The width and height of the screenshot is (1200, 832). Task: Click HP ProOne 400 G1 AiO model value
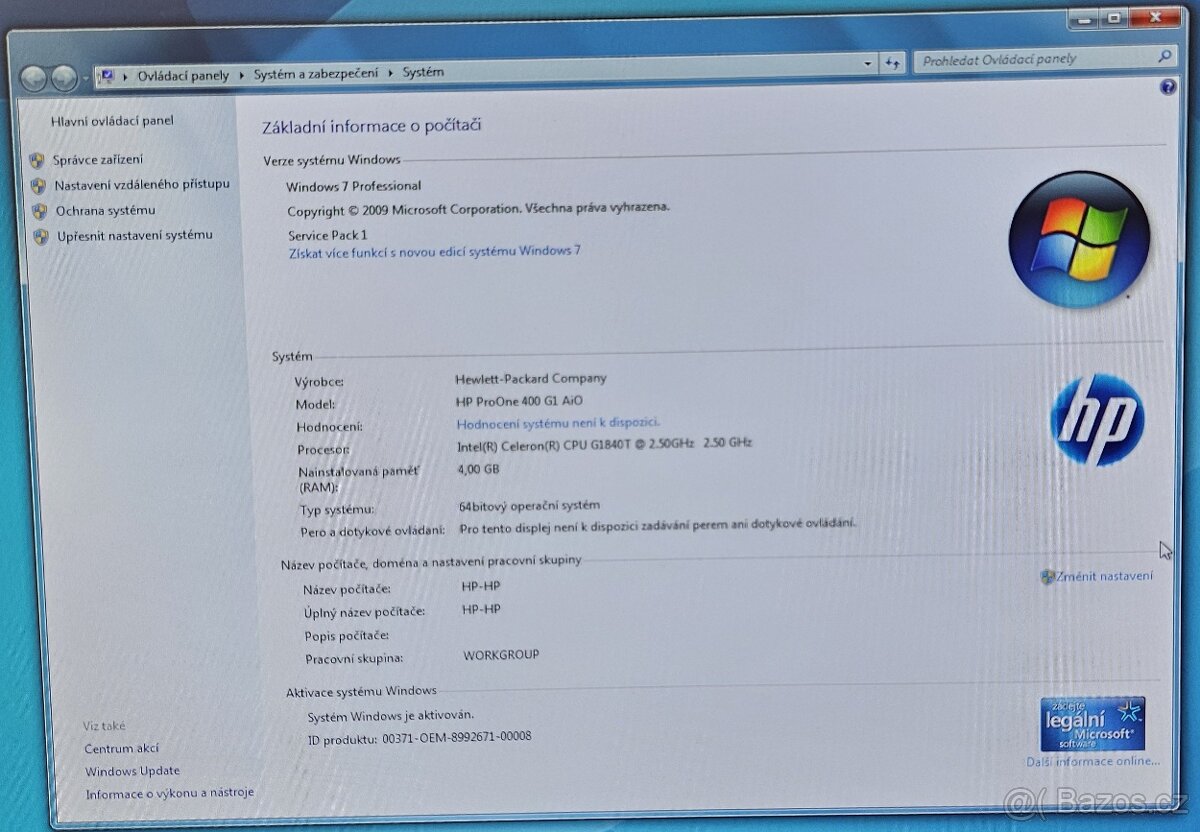pyautogui.click(x=519, y=401)
